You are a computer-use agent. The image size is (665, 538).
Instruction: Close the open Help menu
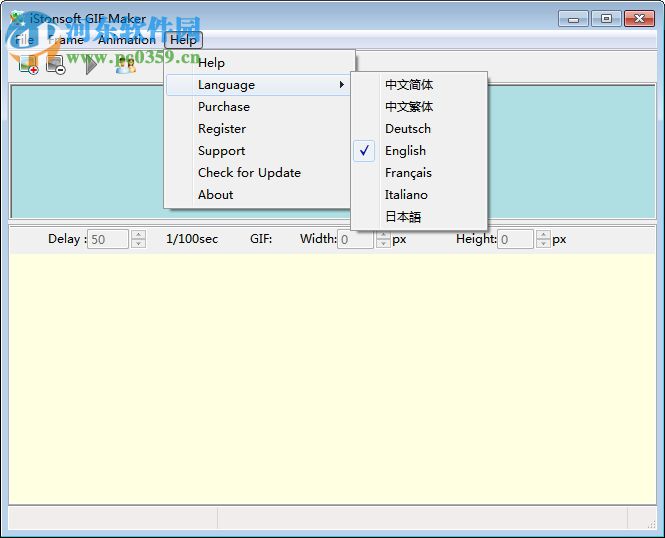pos(183,40)
